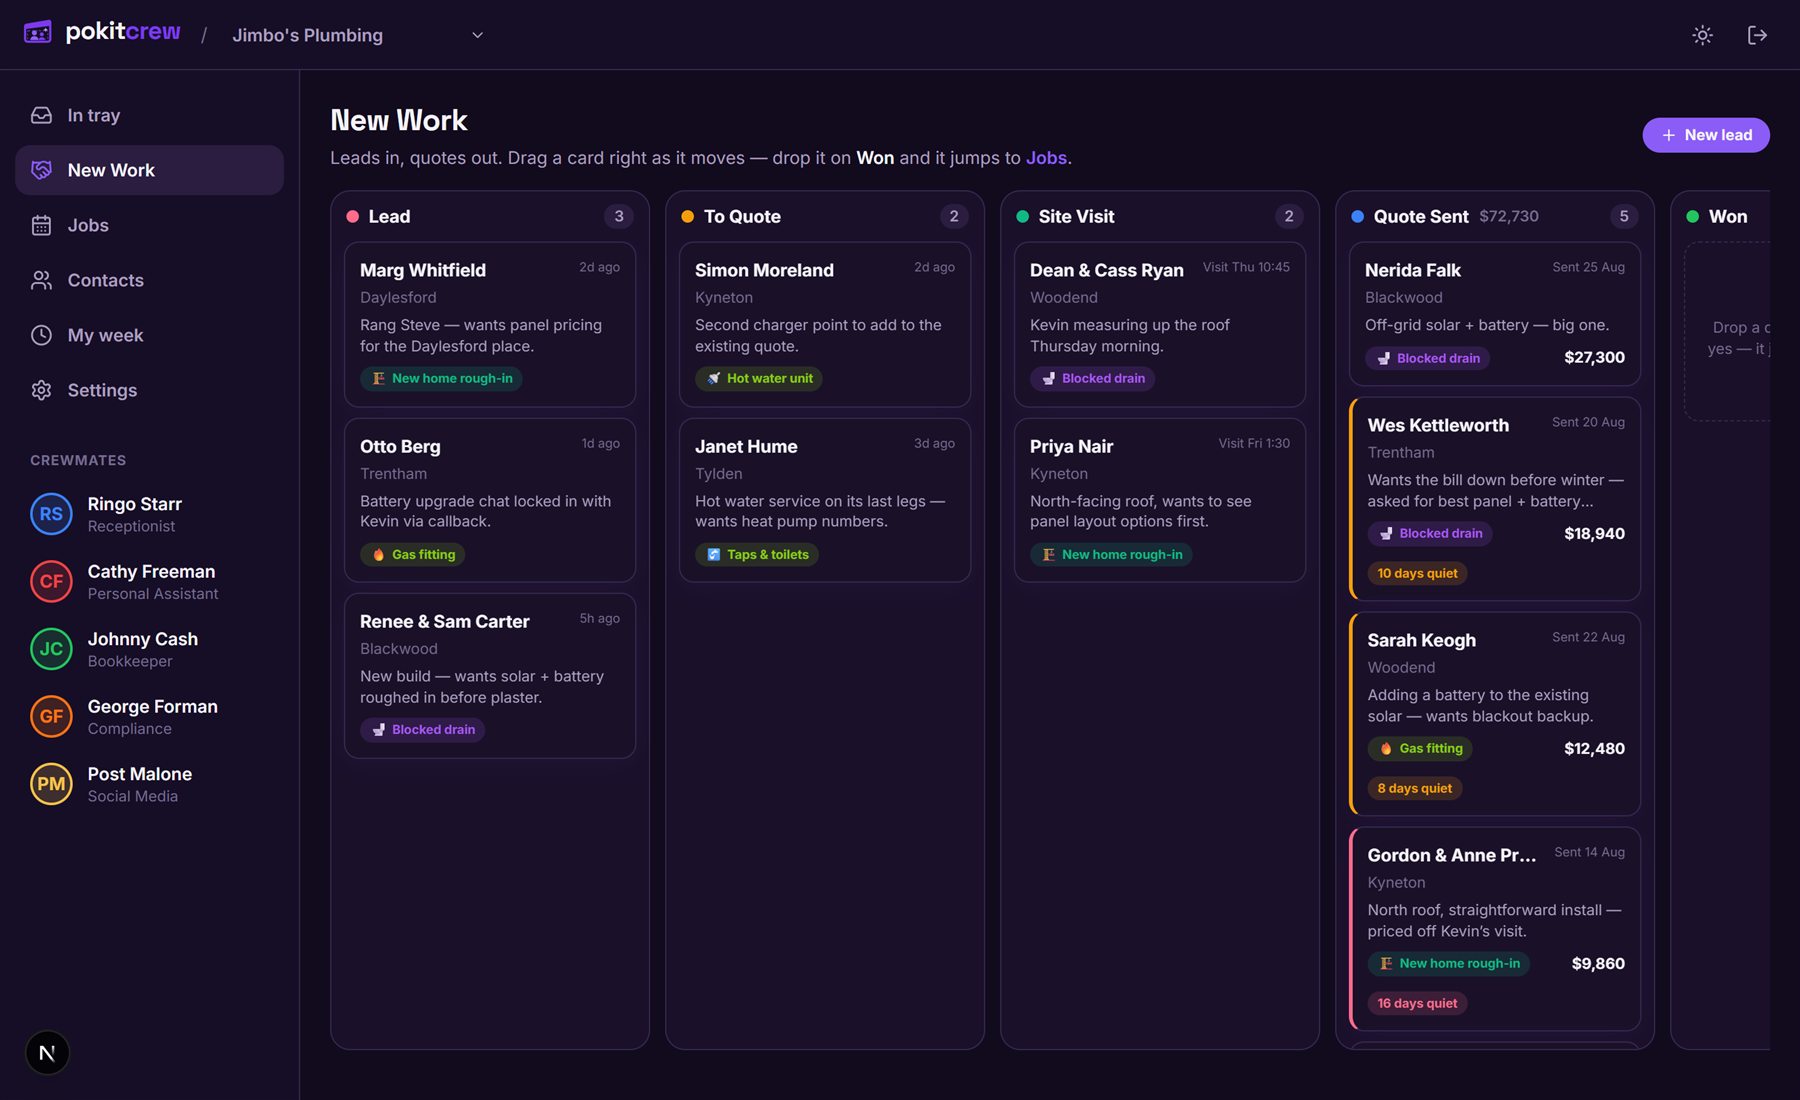This screenshot has width=1800, height=1100.
Task: Click Priya Nair's name
Action: click(x=1071, y=446)
